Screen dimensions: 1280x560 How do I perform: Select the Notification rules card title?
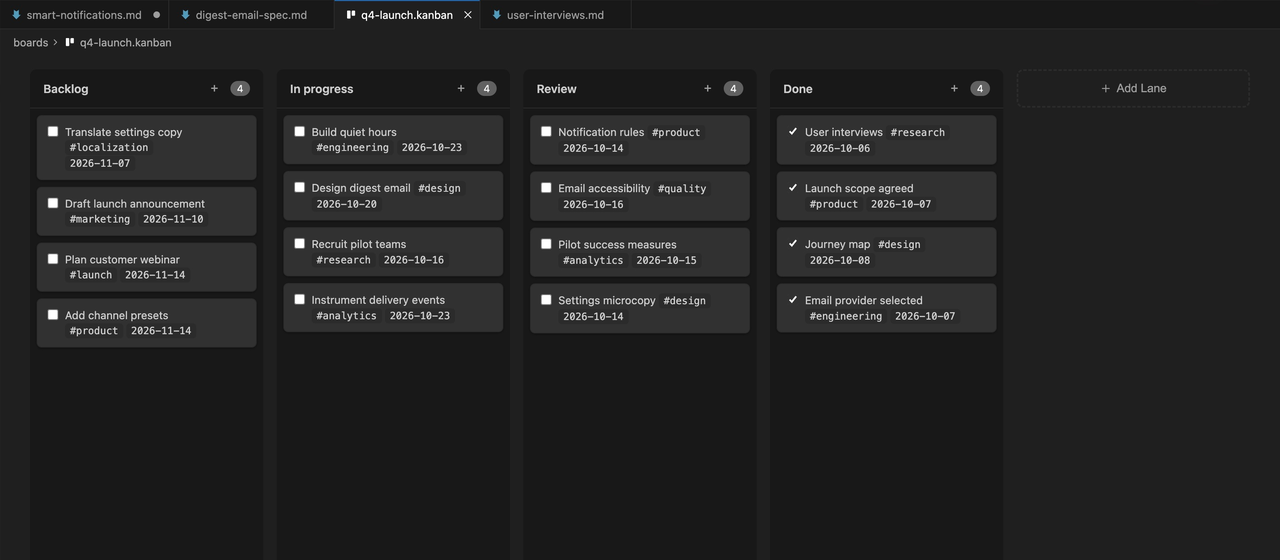click(x=601, y=132)
